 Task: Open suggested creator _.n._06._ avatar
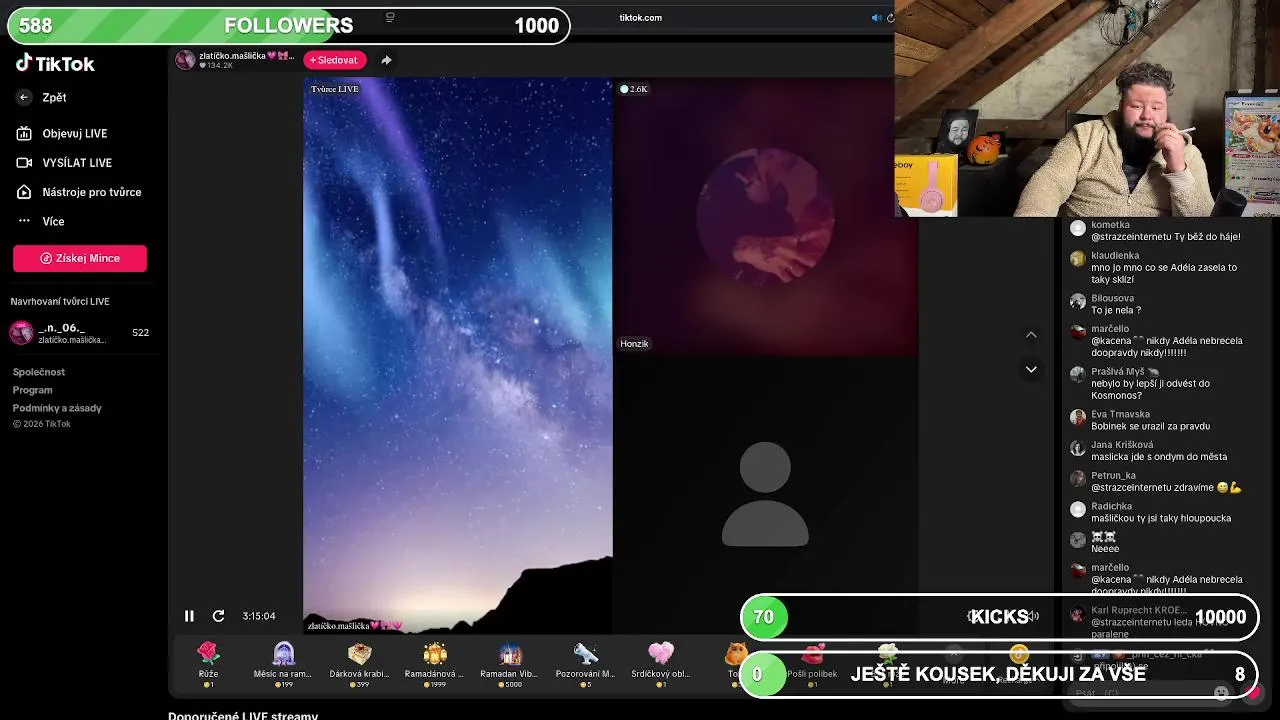pos(21,333)
